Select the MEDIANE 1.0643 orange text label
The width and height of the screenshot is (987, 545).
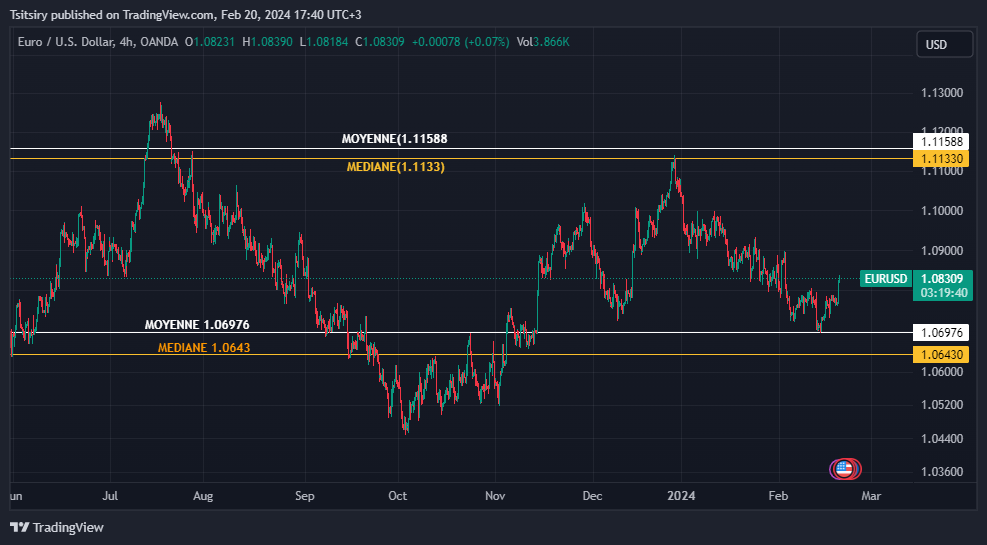click(x=204, y=347)
